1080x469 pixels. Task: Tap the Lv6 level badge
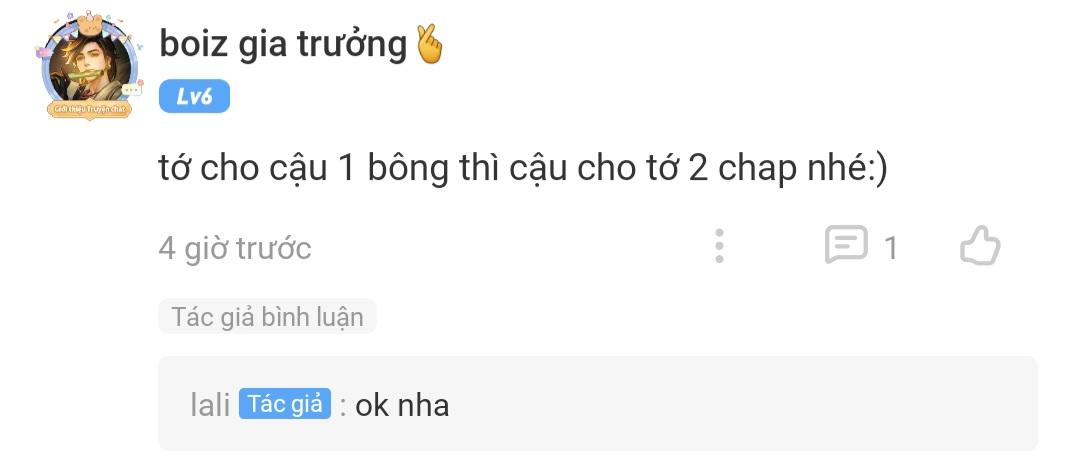pyautogui.click(x=194, y=96)
